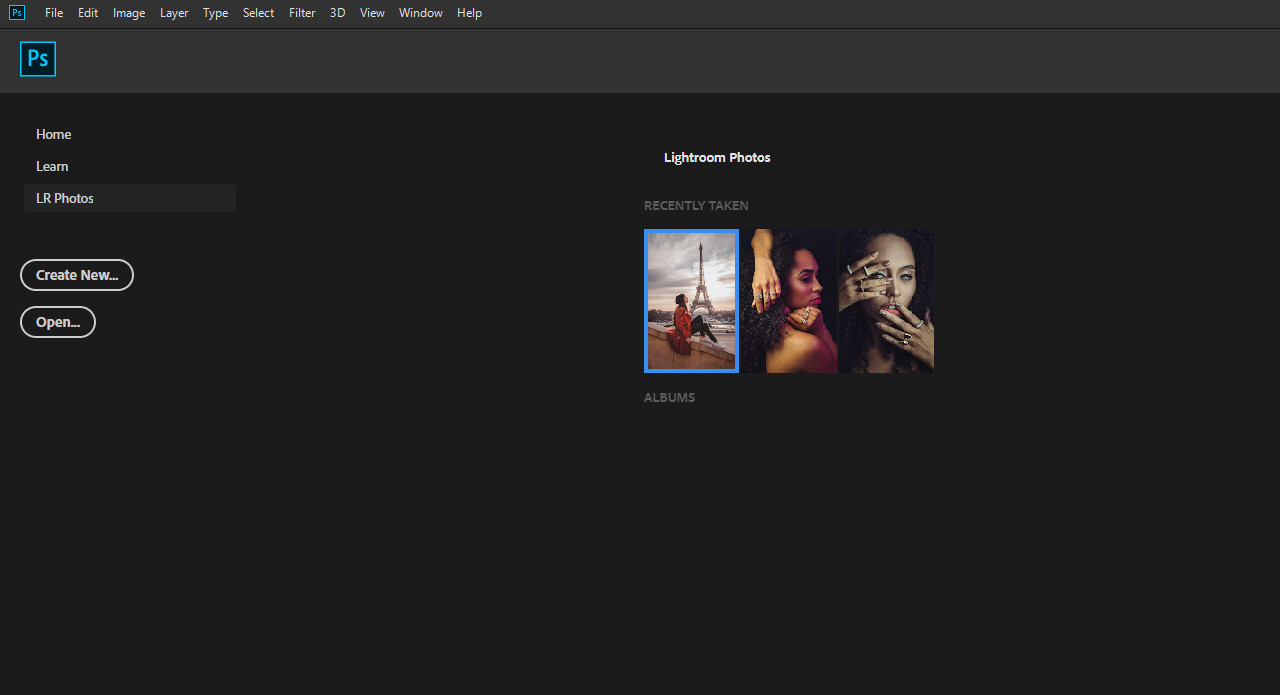Open the Select menu
Viewport: 1280px width, 695px height.
258,13
